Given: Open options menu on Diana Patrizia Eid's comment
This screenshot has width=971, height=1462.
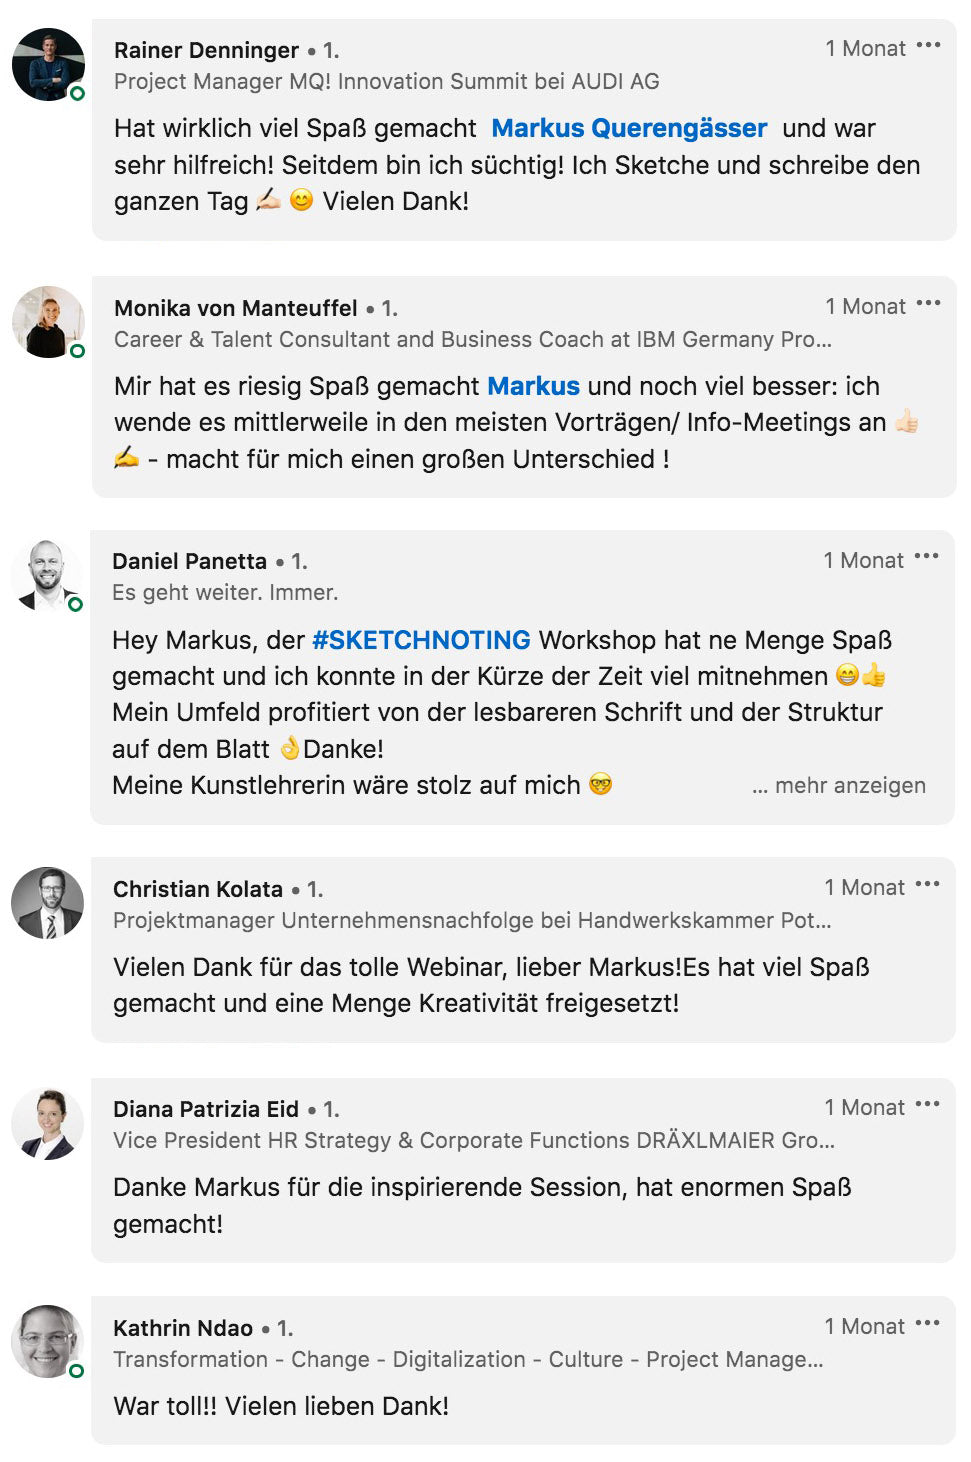Looking at the screenshot, I should point(927,1105).
